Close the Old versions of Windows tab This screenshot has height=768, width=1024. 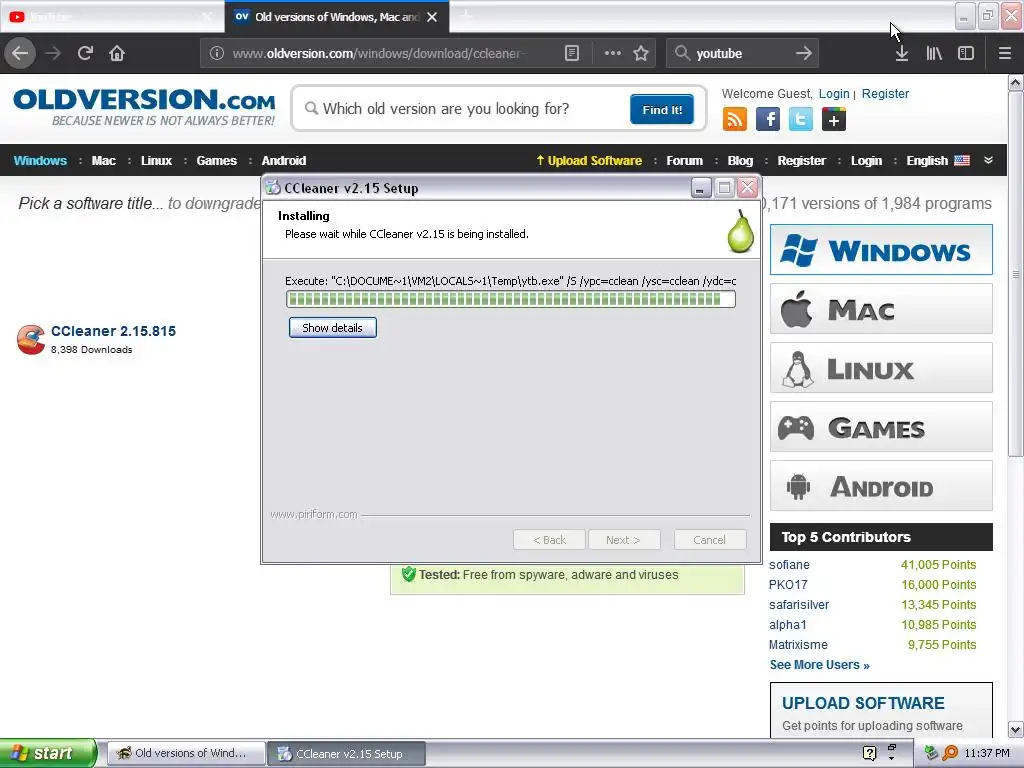[x=432, y=17]
